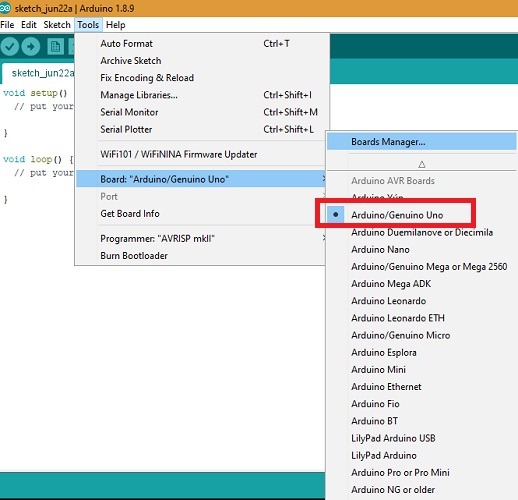Select Auto Format in Tools menu
This screenshot has width=518, height=500.
(x=201, y=44)
